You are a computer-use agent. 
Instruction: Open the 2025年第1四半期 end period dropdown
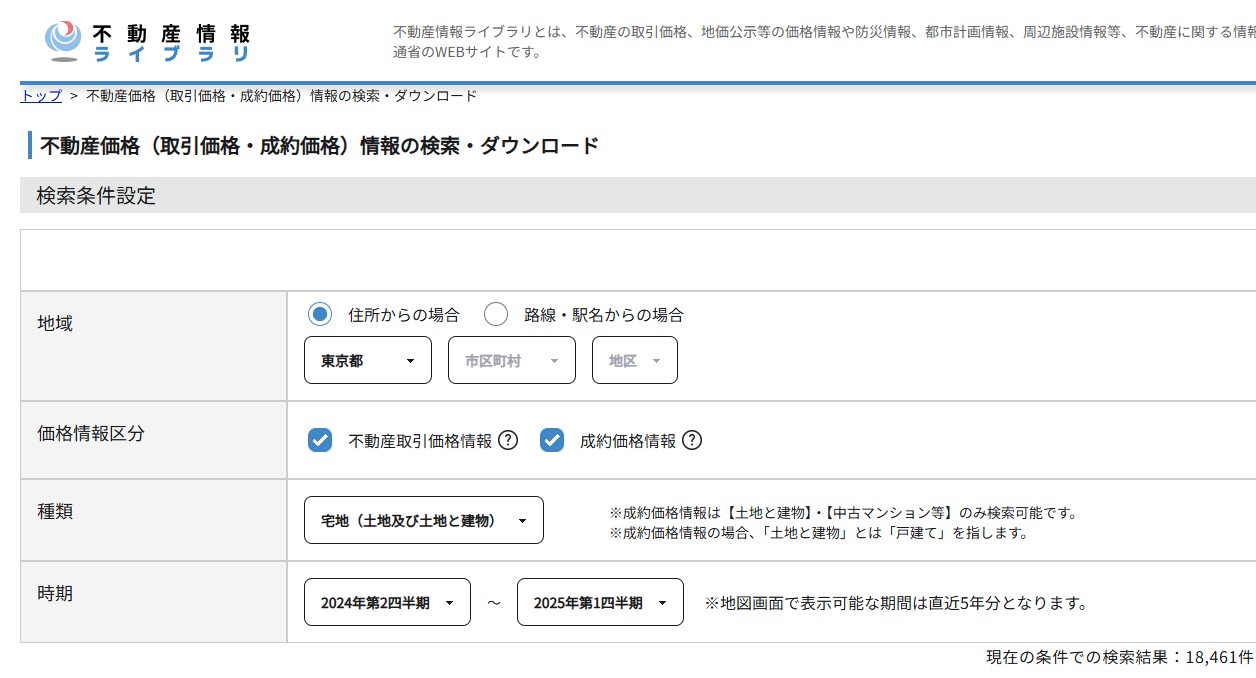tap(600, 602)
